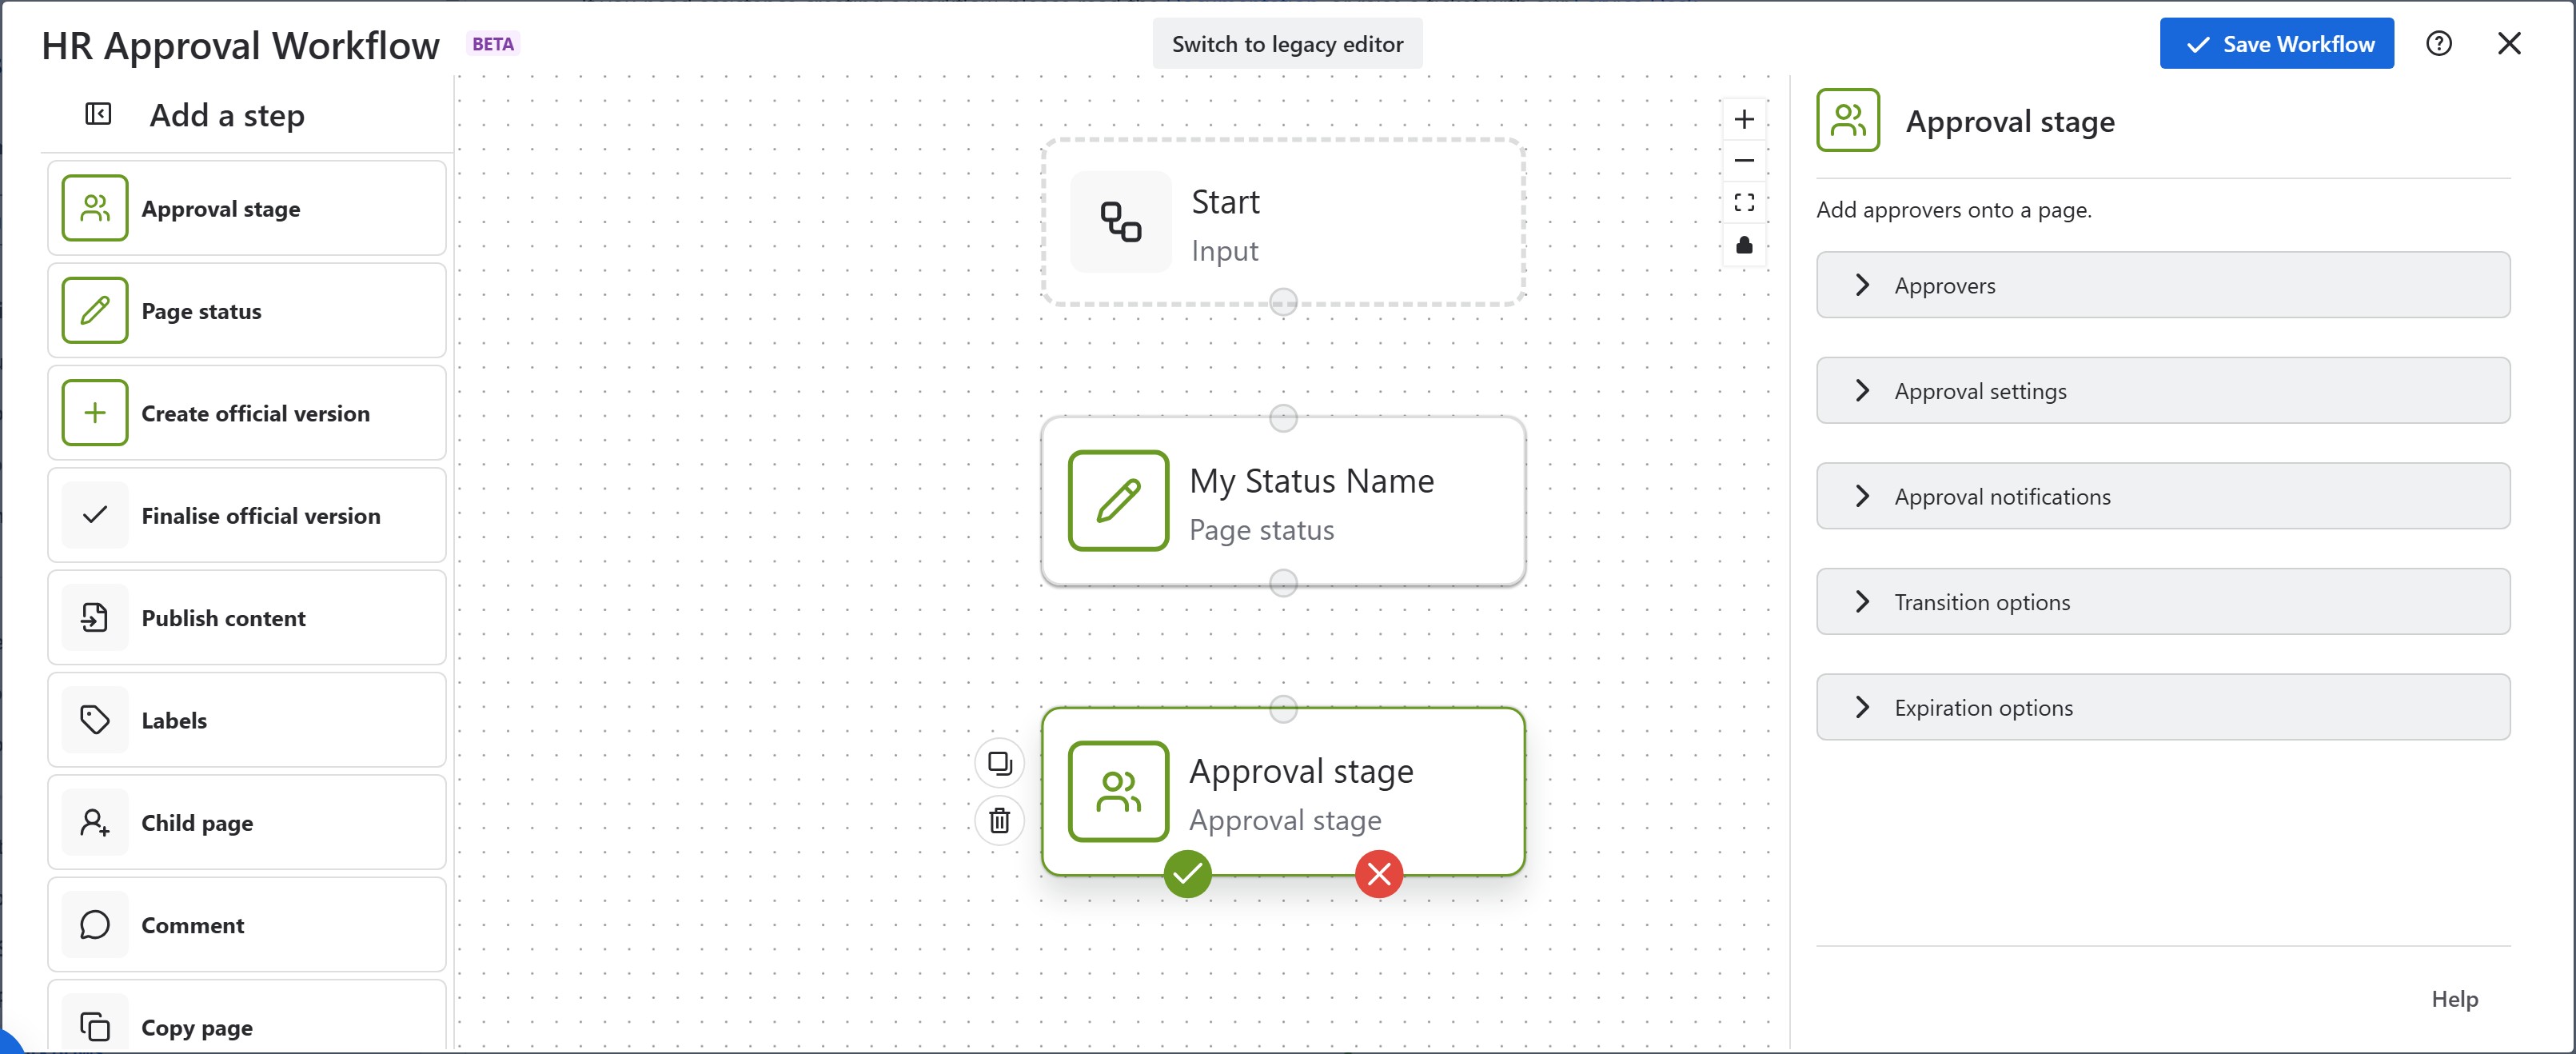The height and width of the screenshot is (1054, 2576).
Task: Toggle the canvas lock icon
Action: click(1744, 245)
